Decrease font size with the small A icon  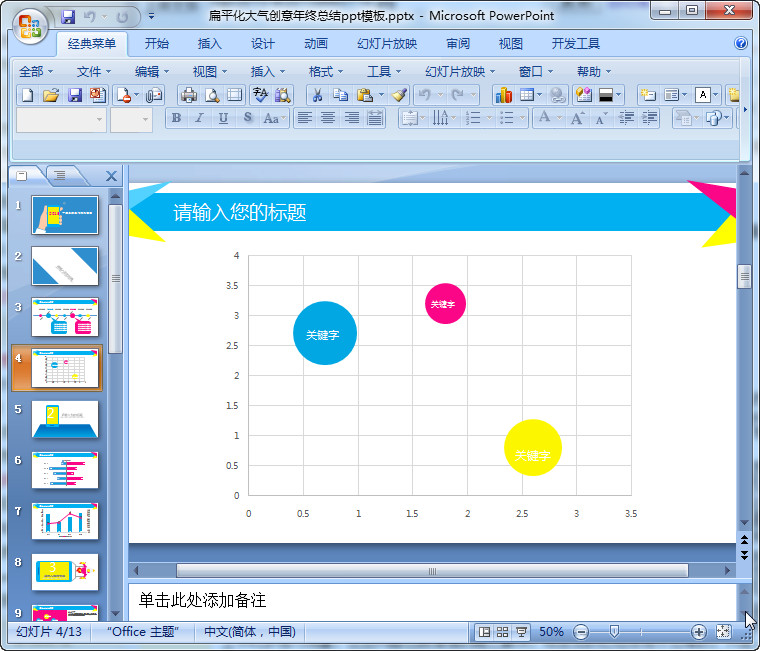pos(601,118)
